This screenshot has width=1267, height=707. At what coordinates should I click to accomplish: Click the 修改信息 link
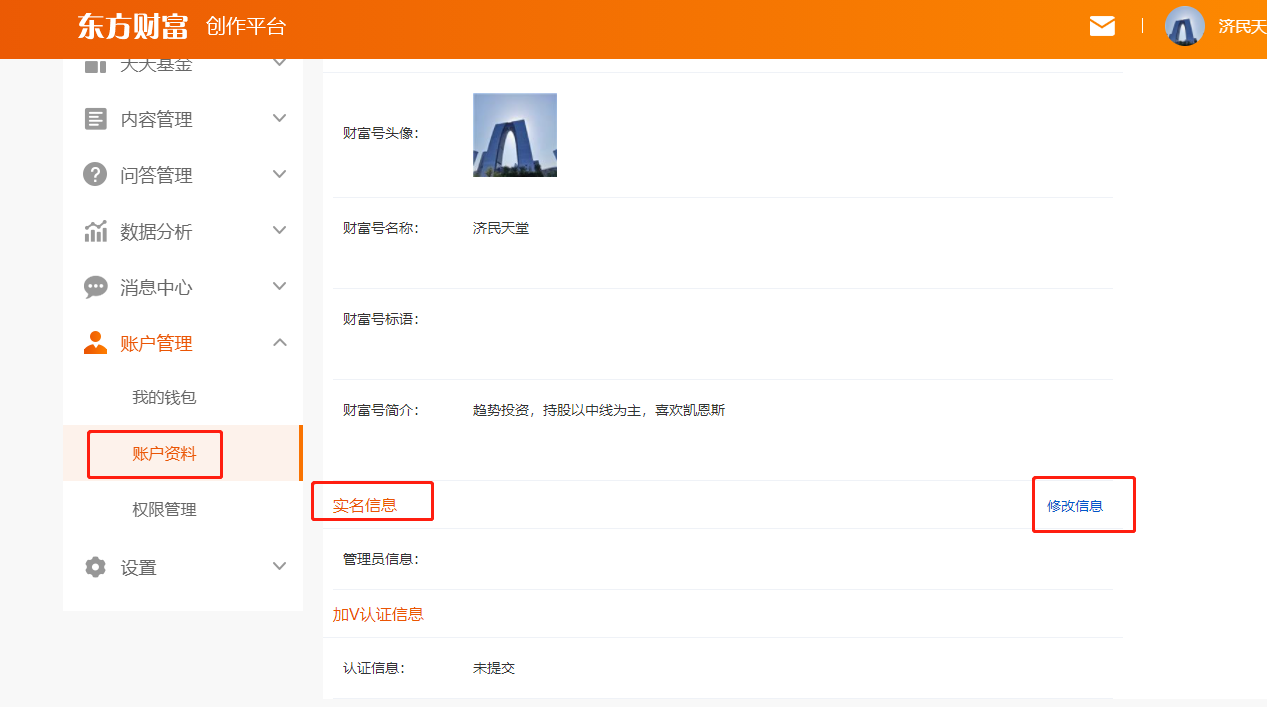1075,506
